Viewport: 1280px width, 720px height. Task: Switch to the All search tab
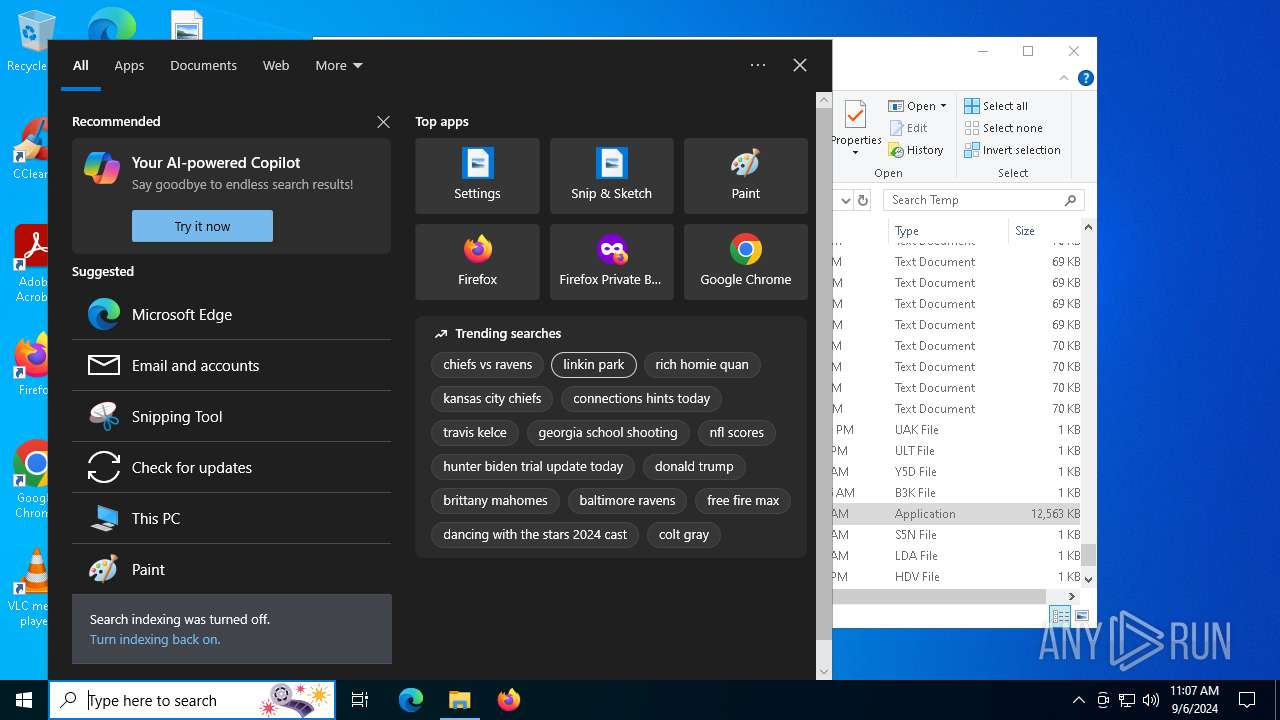click(81, 65)
